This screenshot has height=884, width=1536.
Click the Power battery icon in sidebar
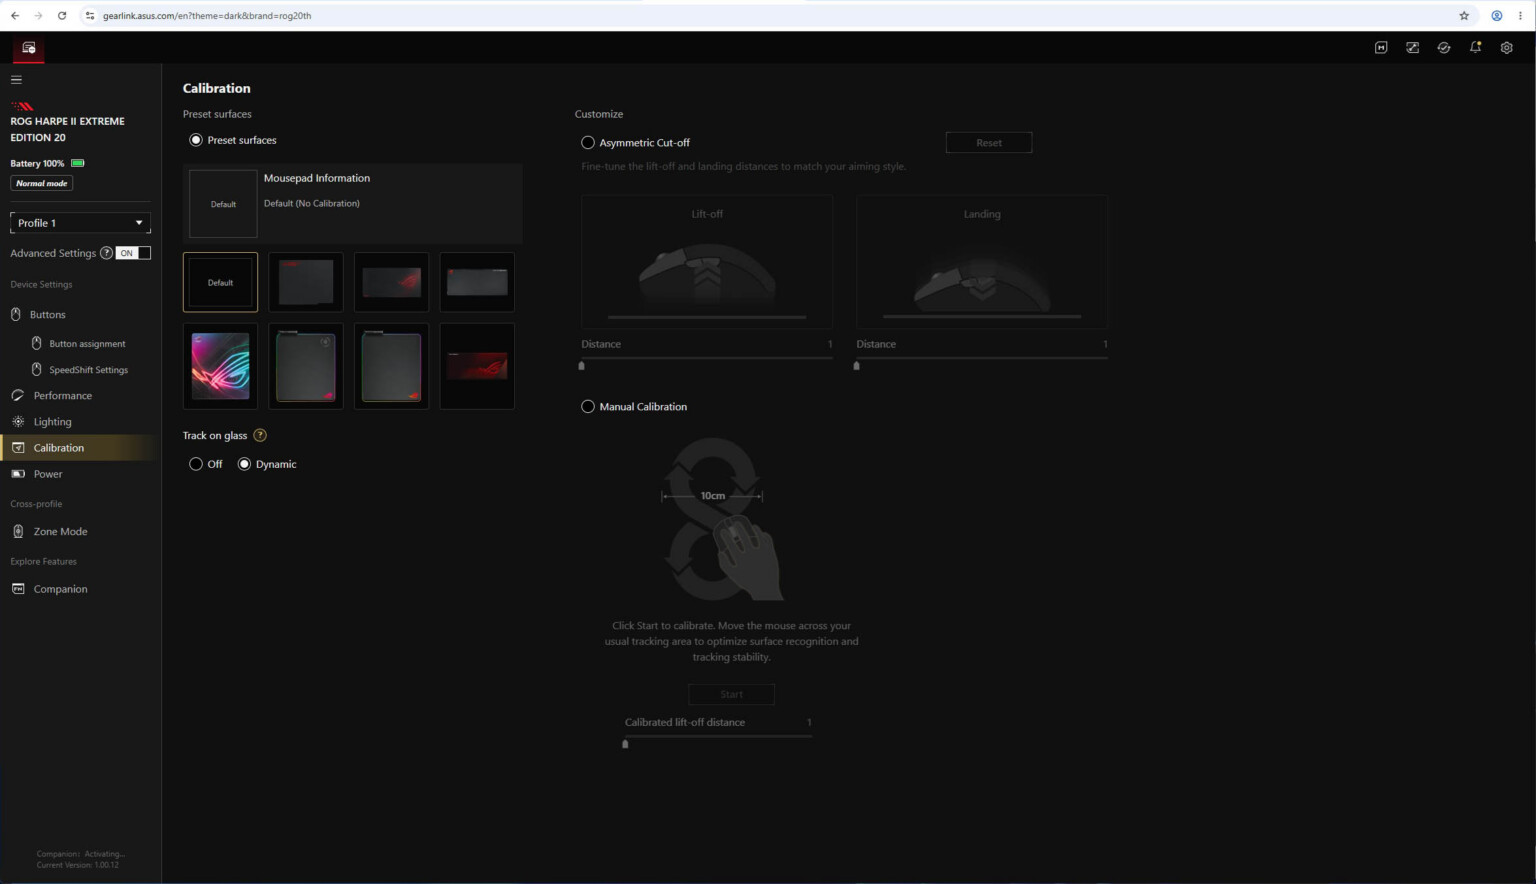pos(17,474)
